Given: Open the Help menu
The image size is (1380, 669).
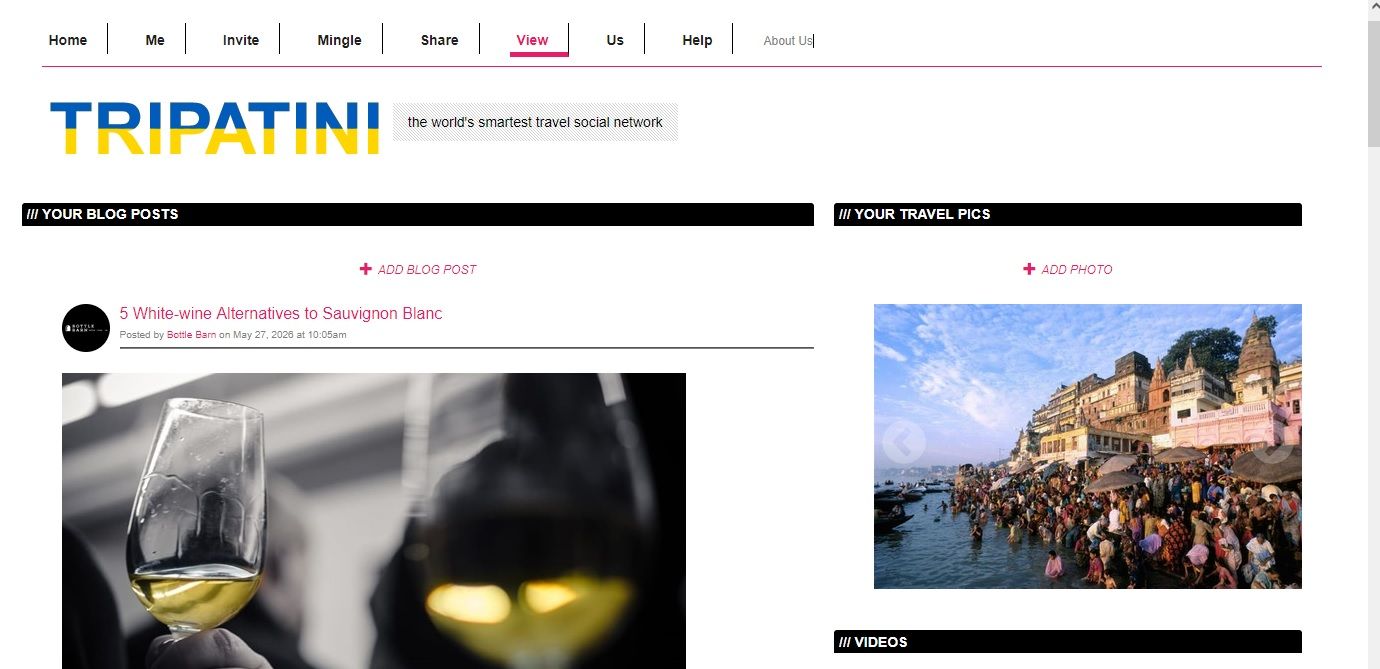Looking at the screenshot, I should click(x=697, y=40).
